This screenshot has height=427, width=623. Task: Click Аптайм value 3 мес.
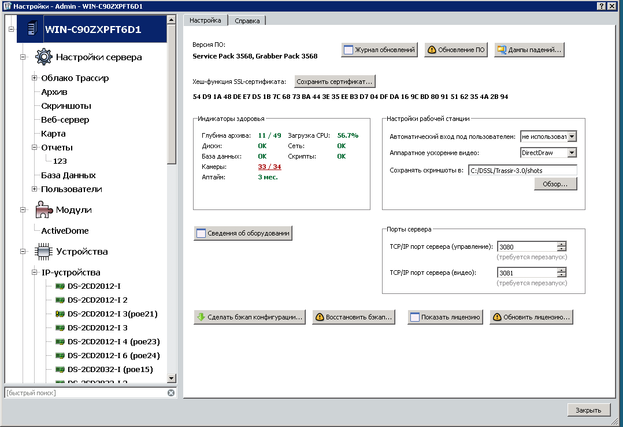[x=268, y=177]
